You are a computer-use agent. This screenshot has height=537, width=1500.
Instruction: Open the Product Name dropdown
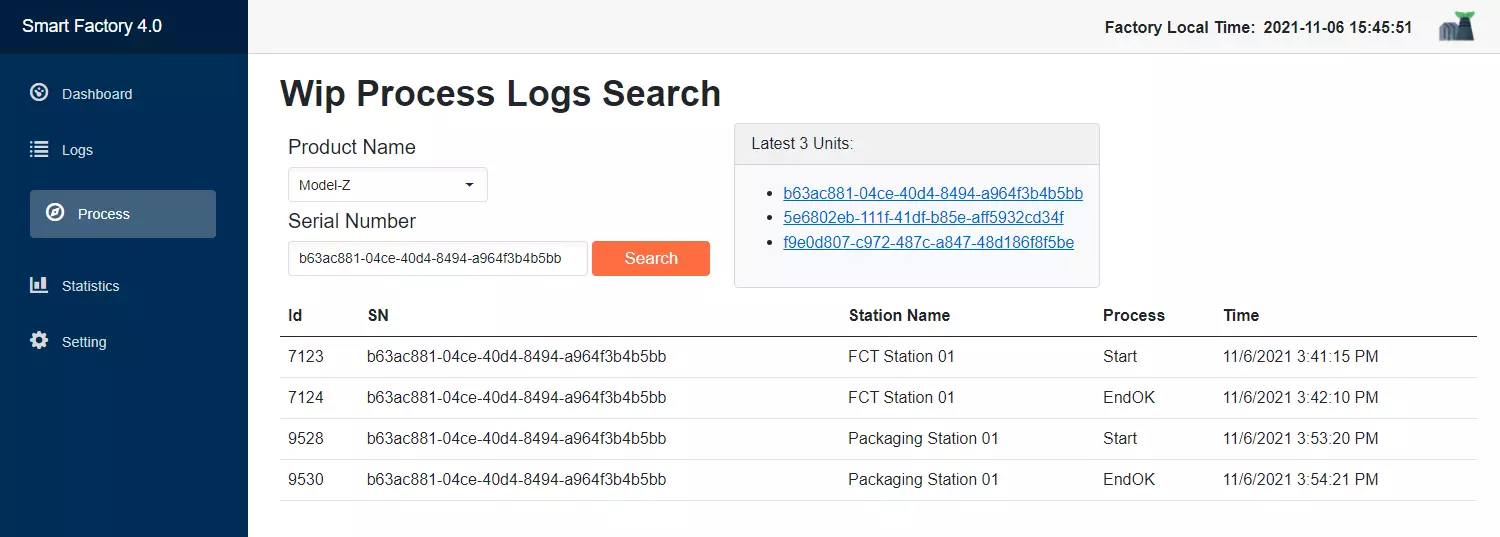pos(387,185)
